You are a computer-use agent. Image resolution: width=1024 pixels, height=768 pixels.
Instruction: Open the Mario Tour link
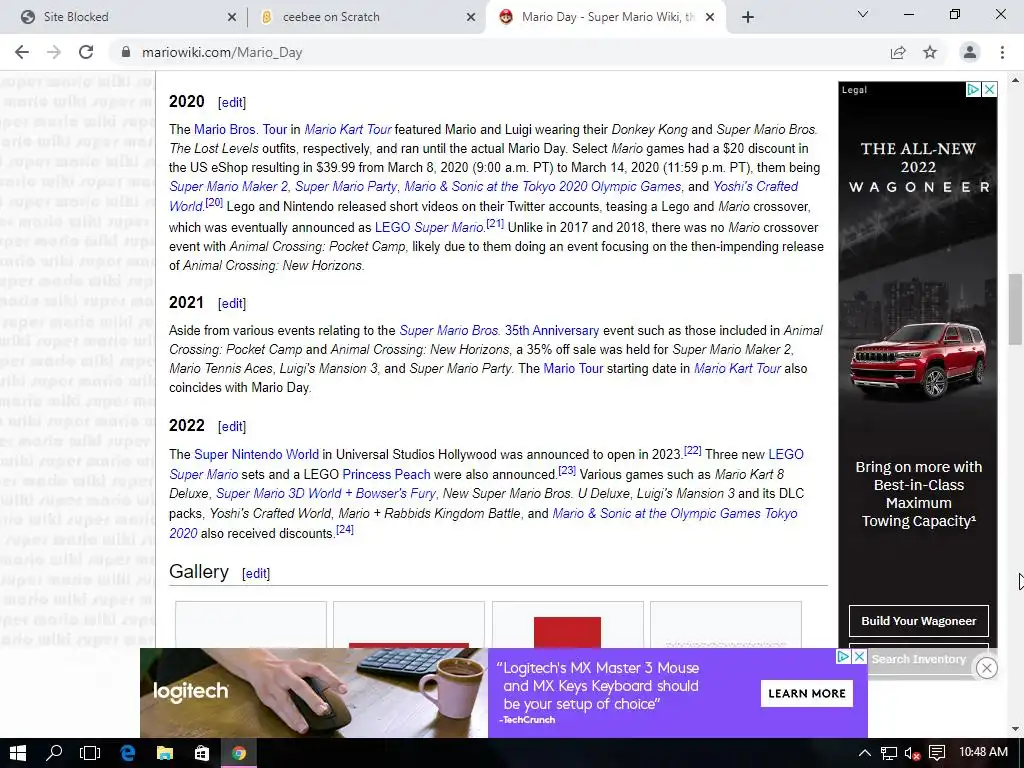(x=573, y=368)
